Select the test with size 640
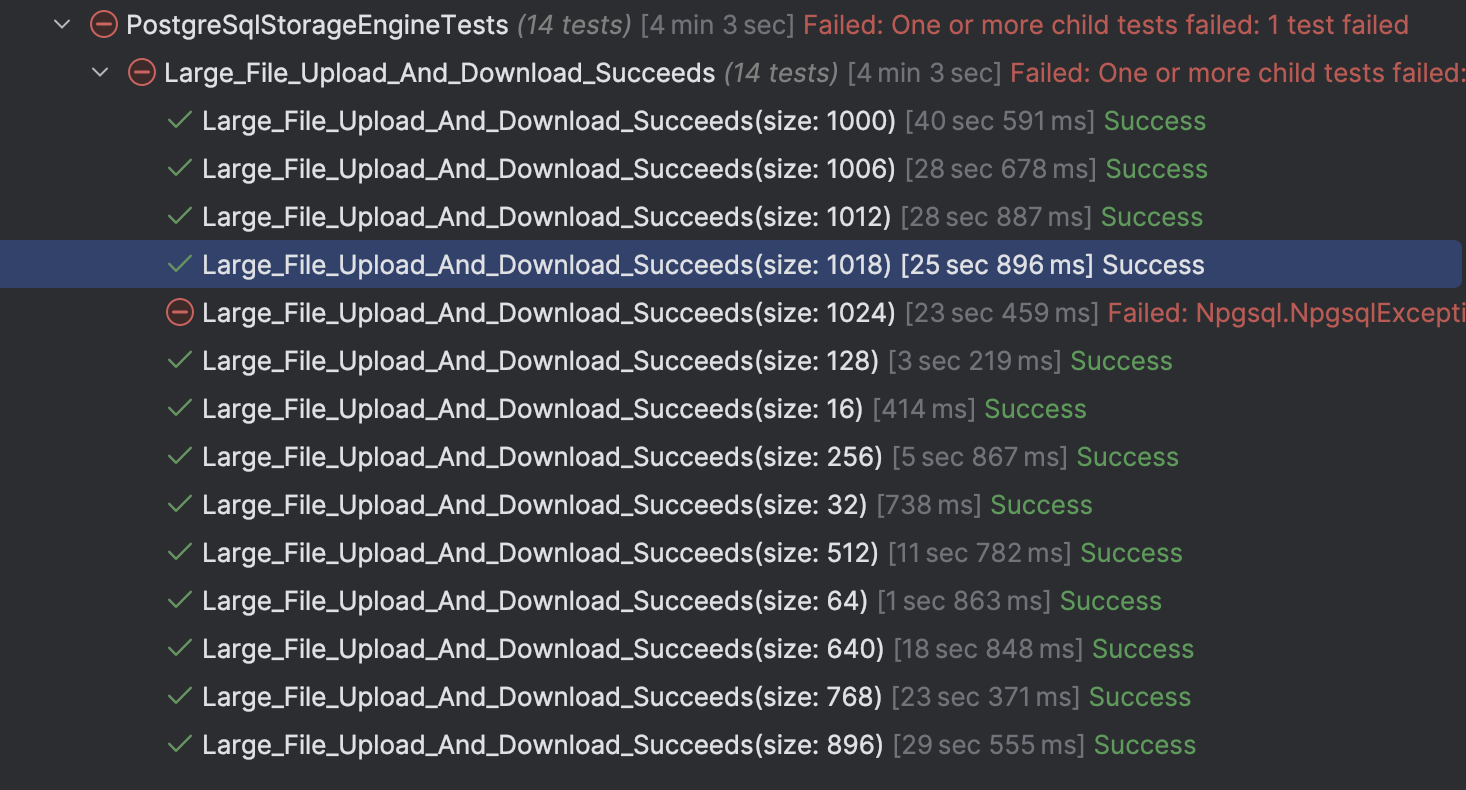Image resolution: width=1466 pixels, height=790 pixels. point(543,649)
